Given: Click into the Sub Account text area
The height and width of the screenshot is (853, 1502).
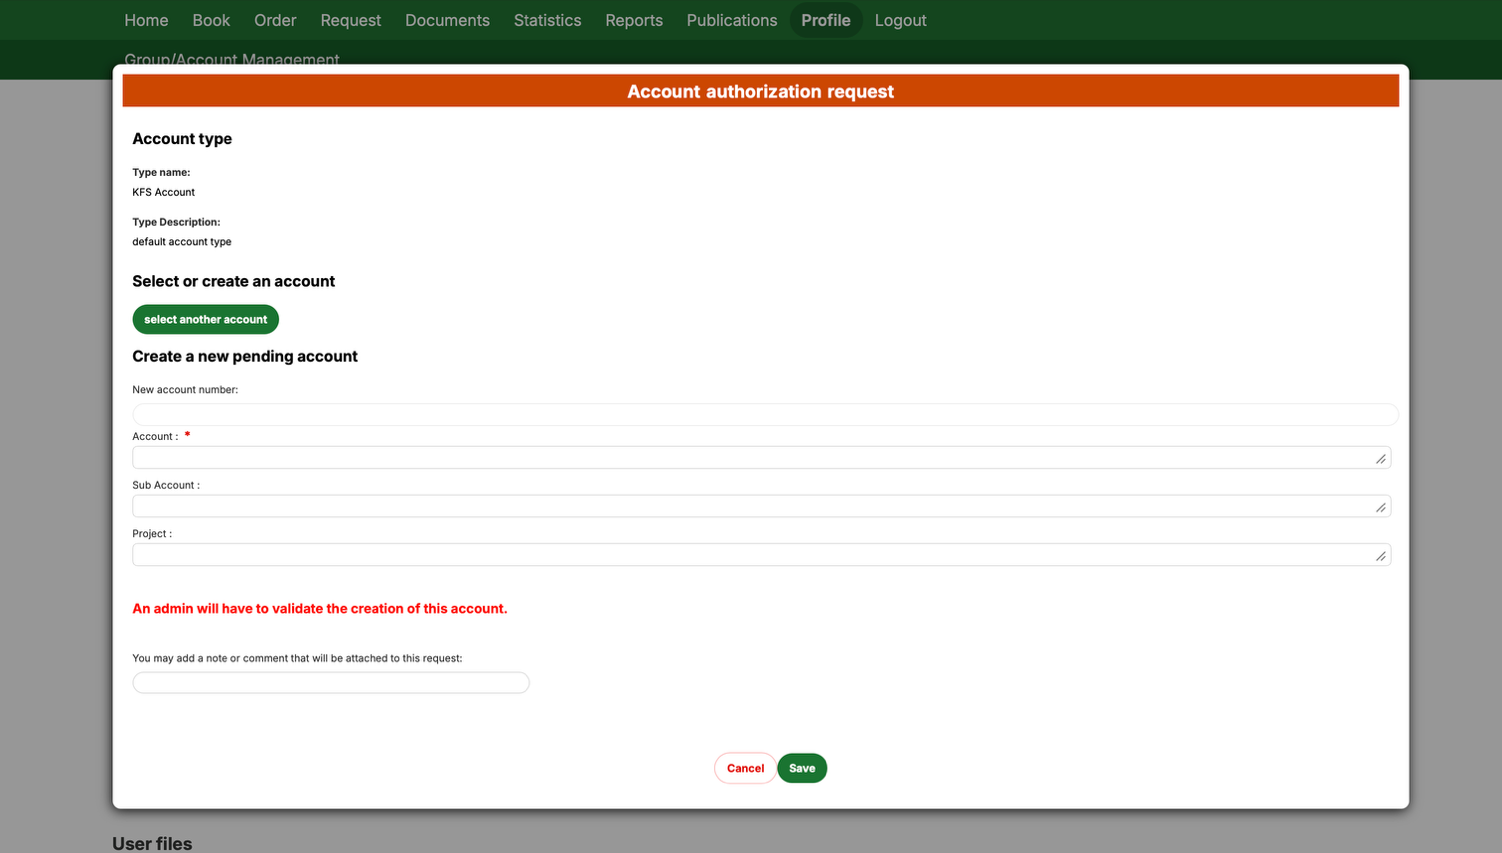Looking at the screenshot, I should coord(761,506).
